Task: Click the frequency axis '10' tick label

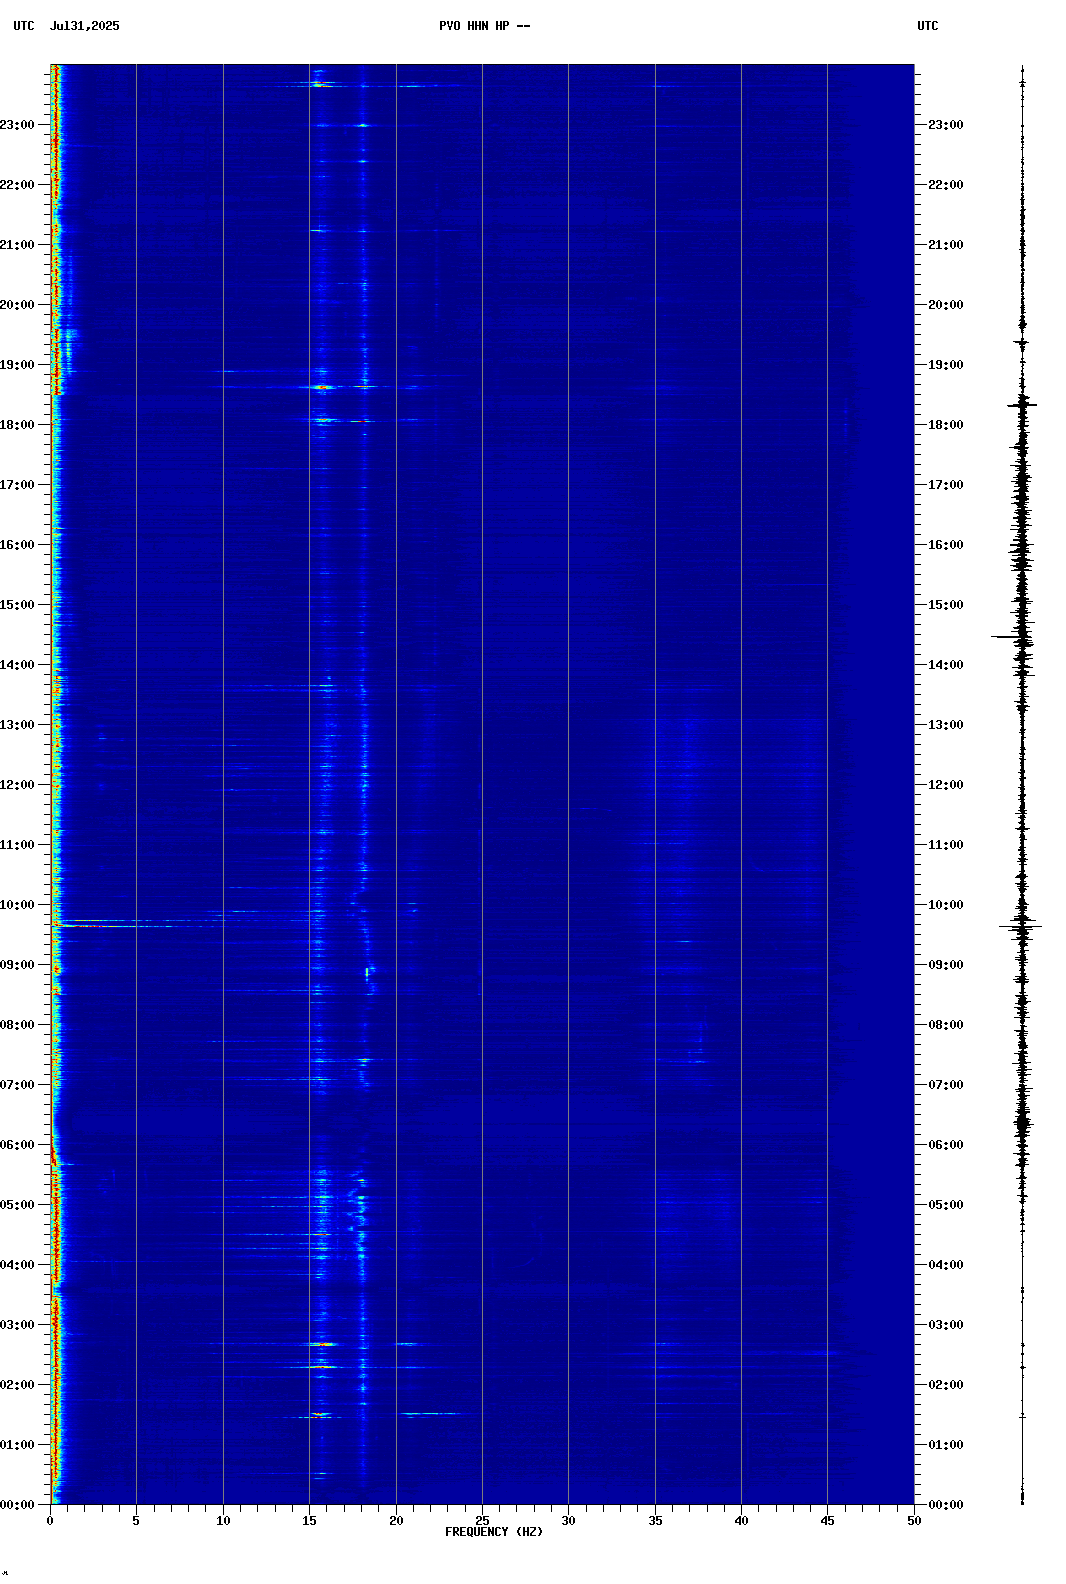Action: 223,1521
